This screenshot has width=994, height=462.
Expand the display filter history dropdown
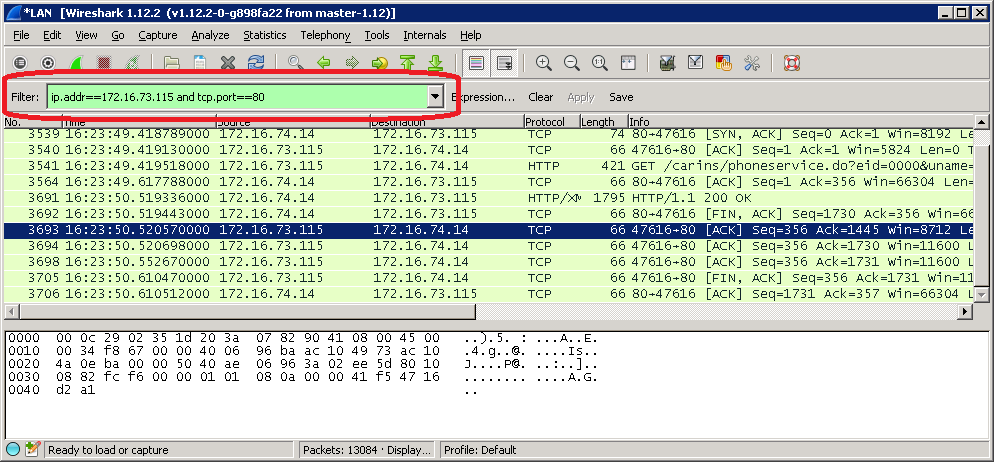(x=434, y=97)
